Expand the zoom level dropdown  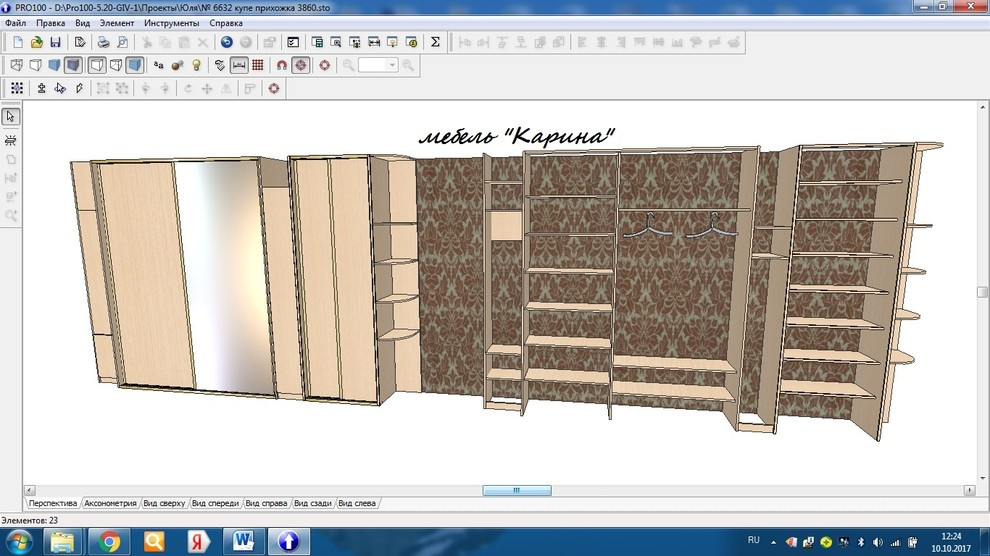(x=392, y=65)
